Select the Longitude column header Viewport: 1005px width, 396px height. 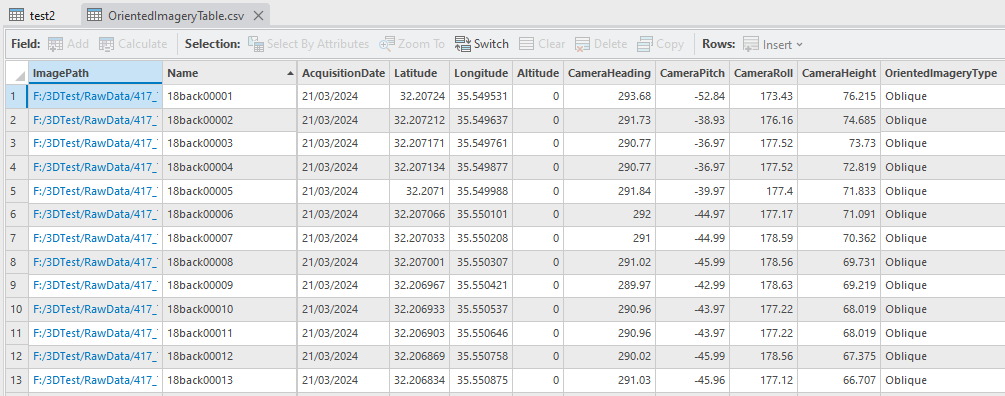[481, 73]
